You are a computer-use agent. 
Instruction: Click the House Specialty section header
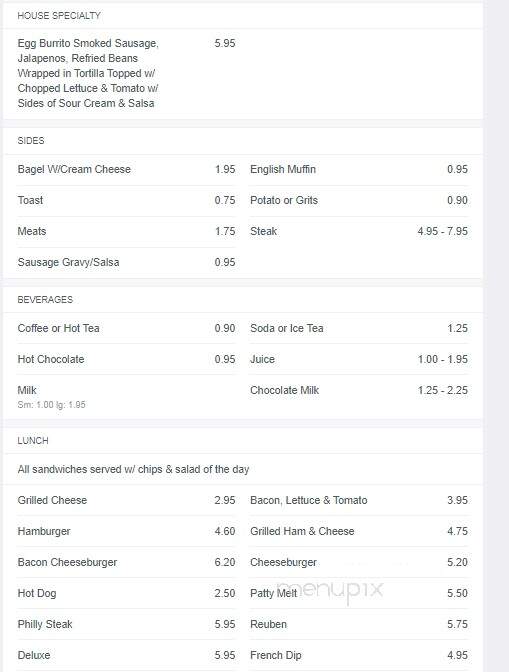(x=59, y=16)
